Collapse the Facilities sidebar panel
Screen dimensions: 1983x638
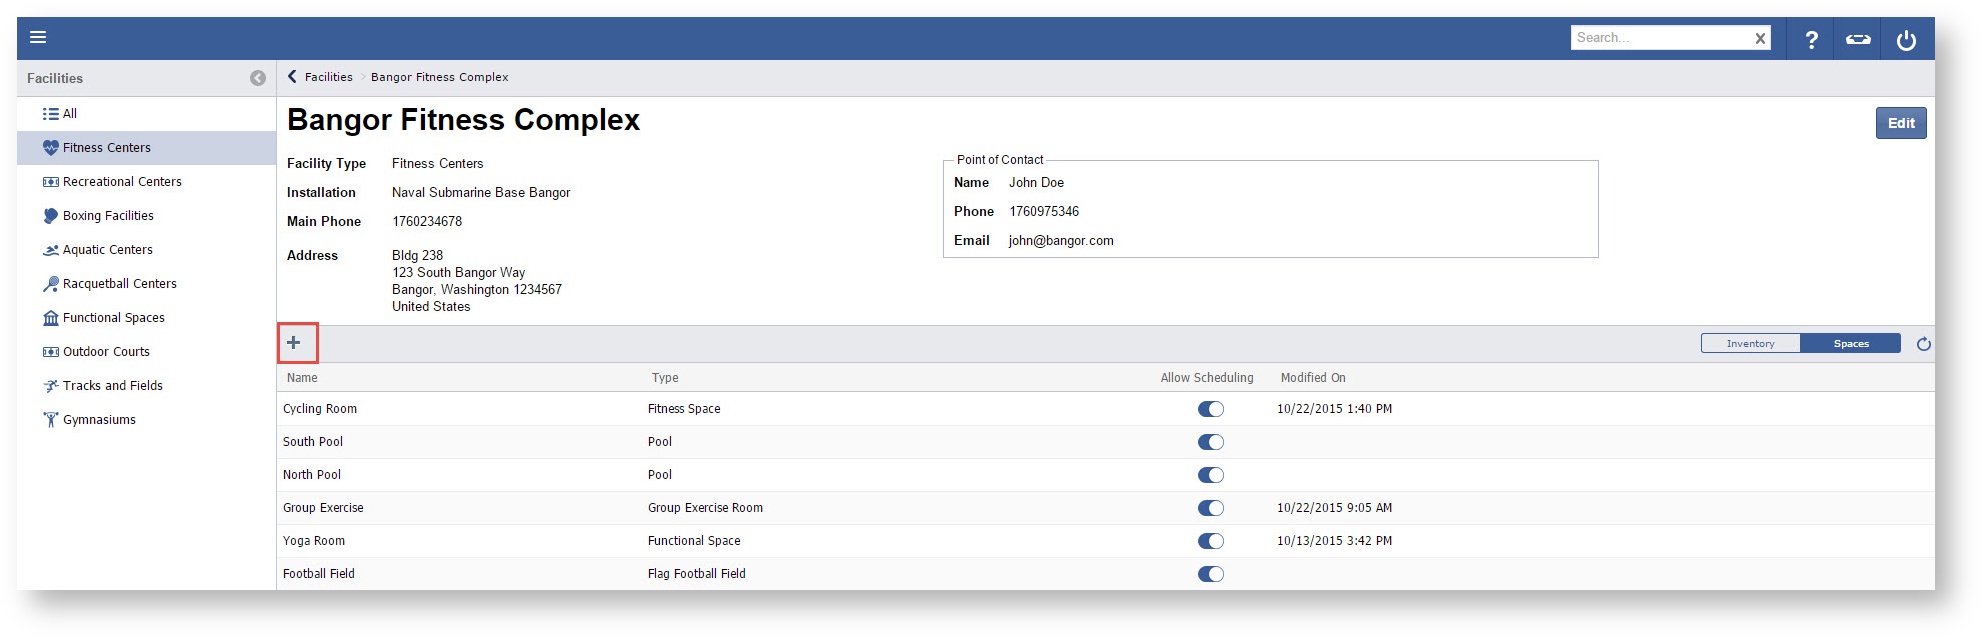(x=258, y=78)
